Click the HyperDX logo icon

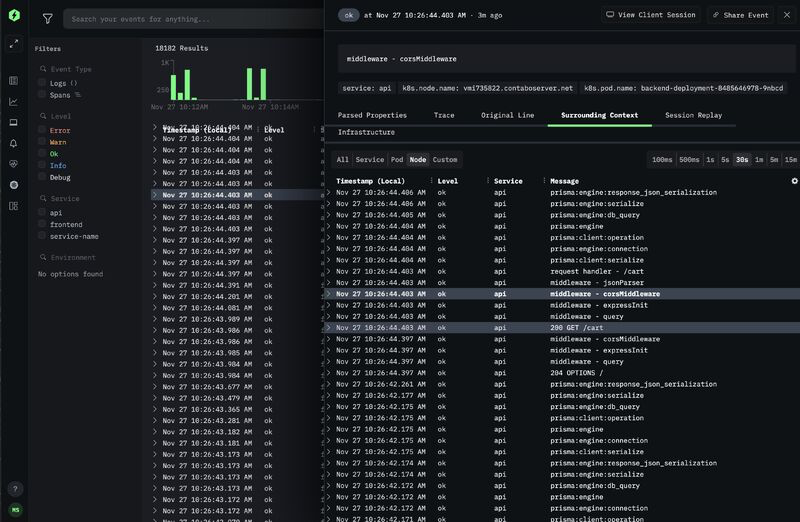[x=14, y=15]
